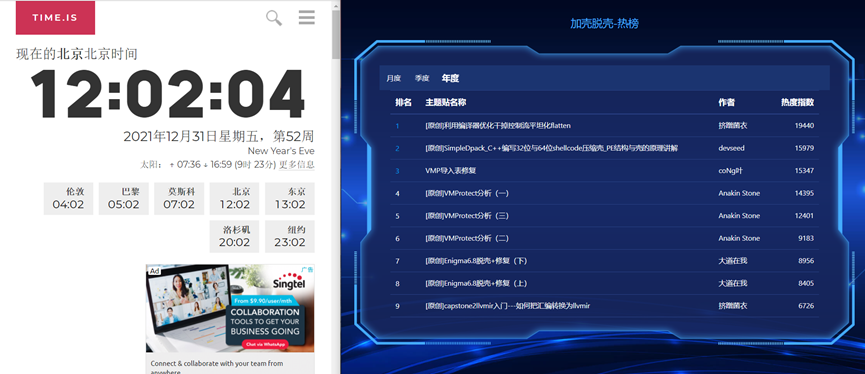Open the Singtel collaboration ad image

(230, 308)
